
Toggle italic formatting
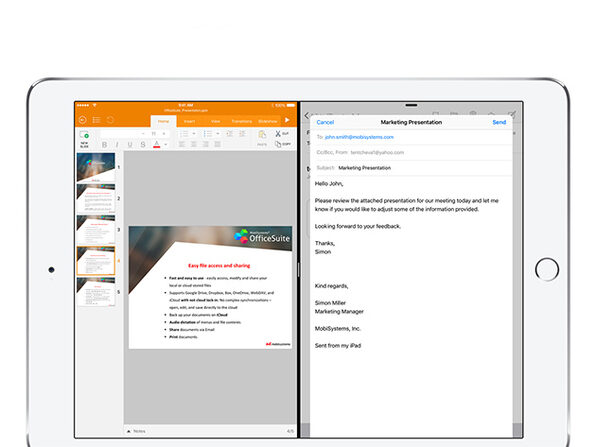(x=117, y=144)
